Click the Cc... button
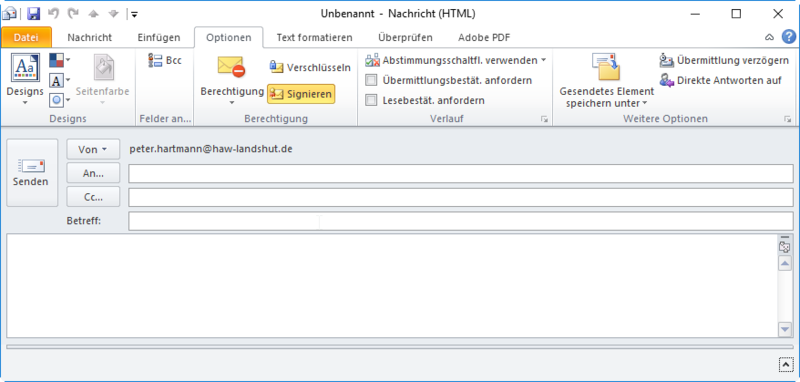The height and width of the screenshot is (382, 800). point(93,196)
